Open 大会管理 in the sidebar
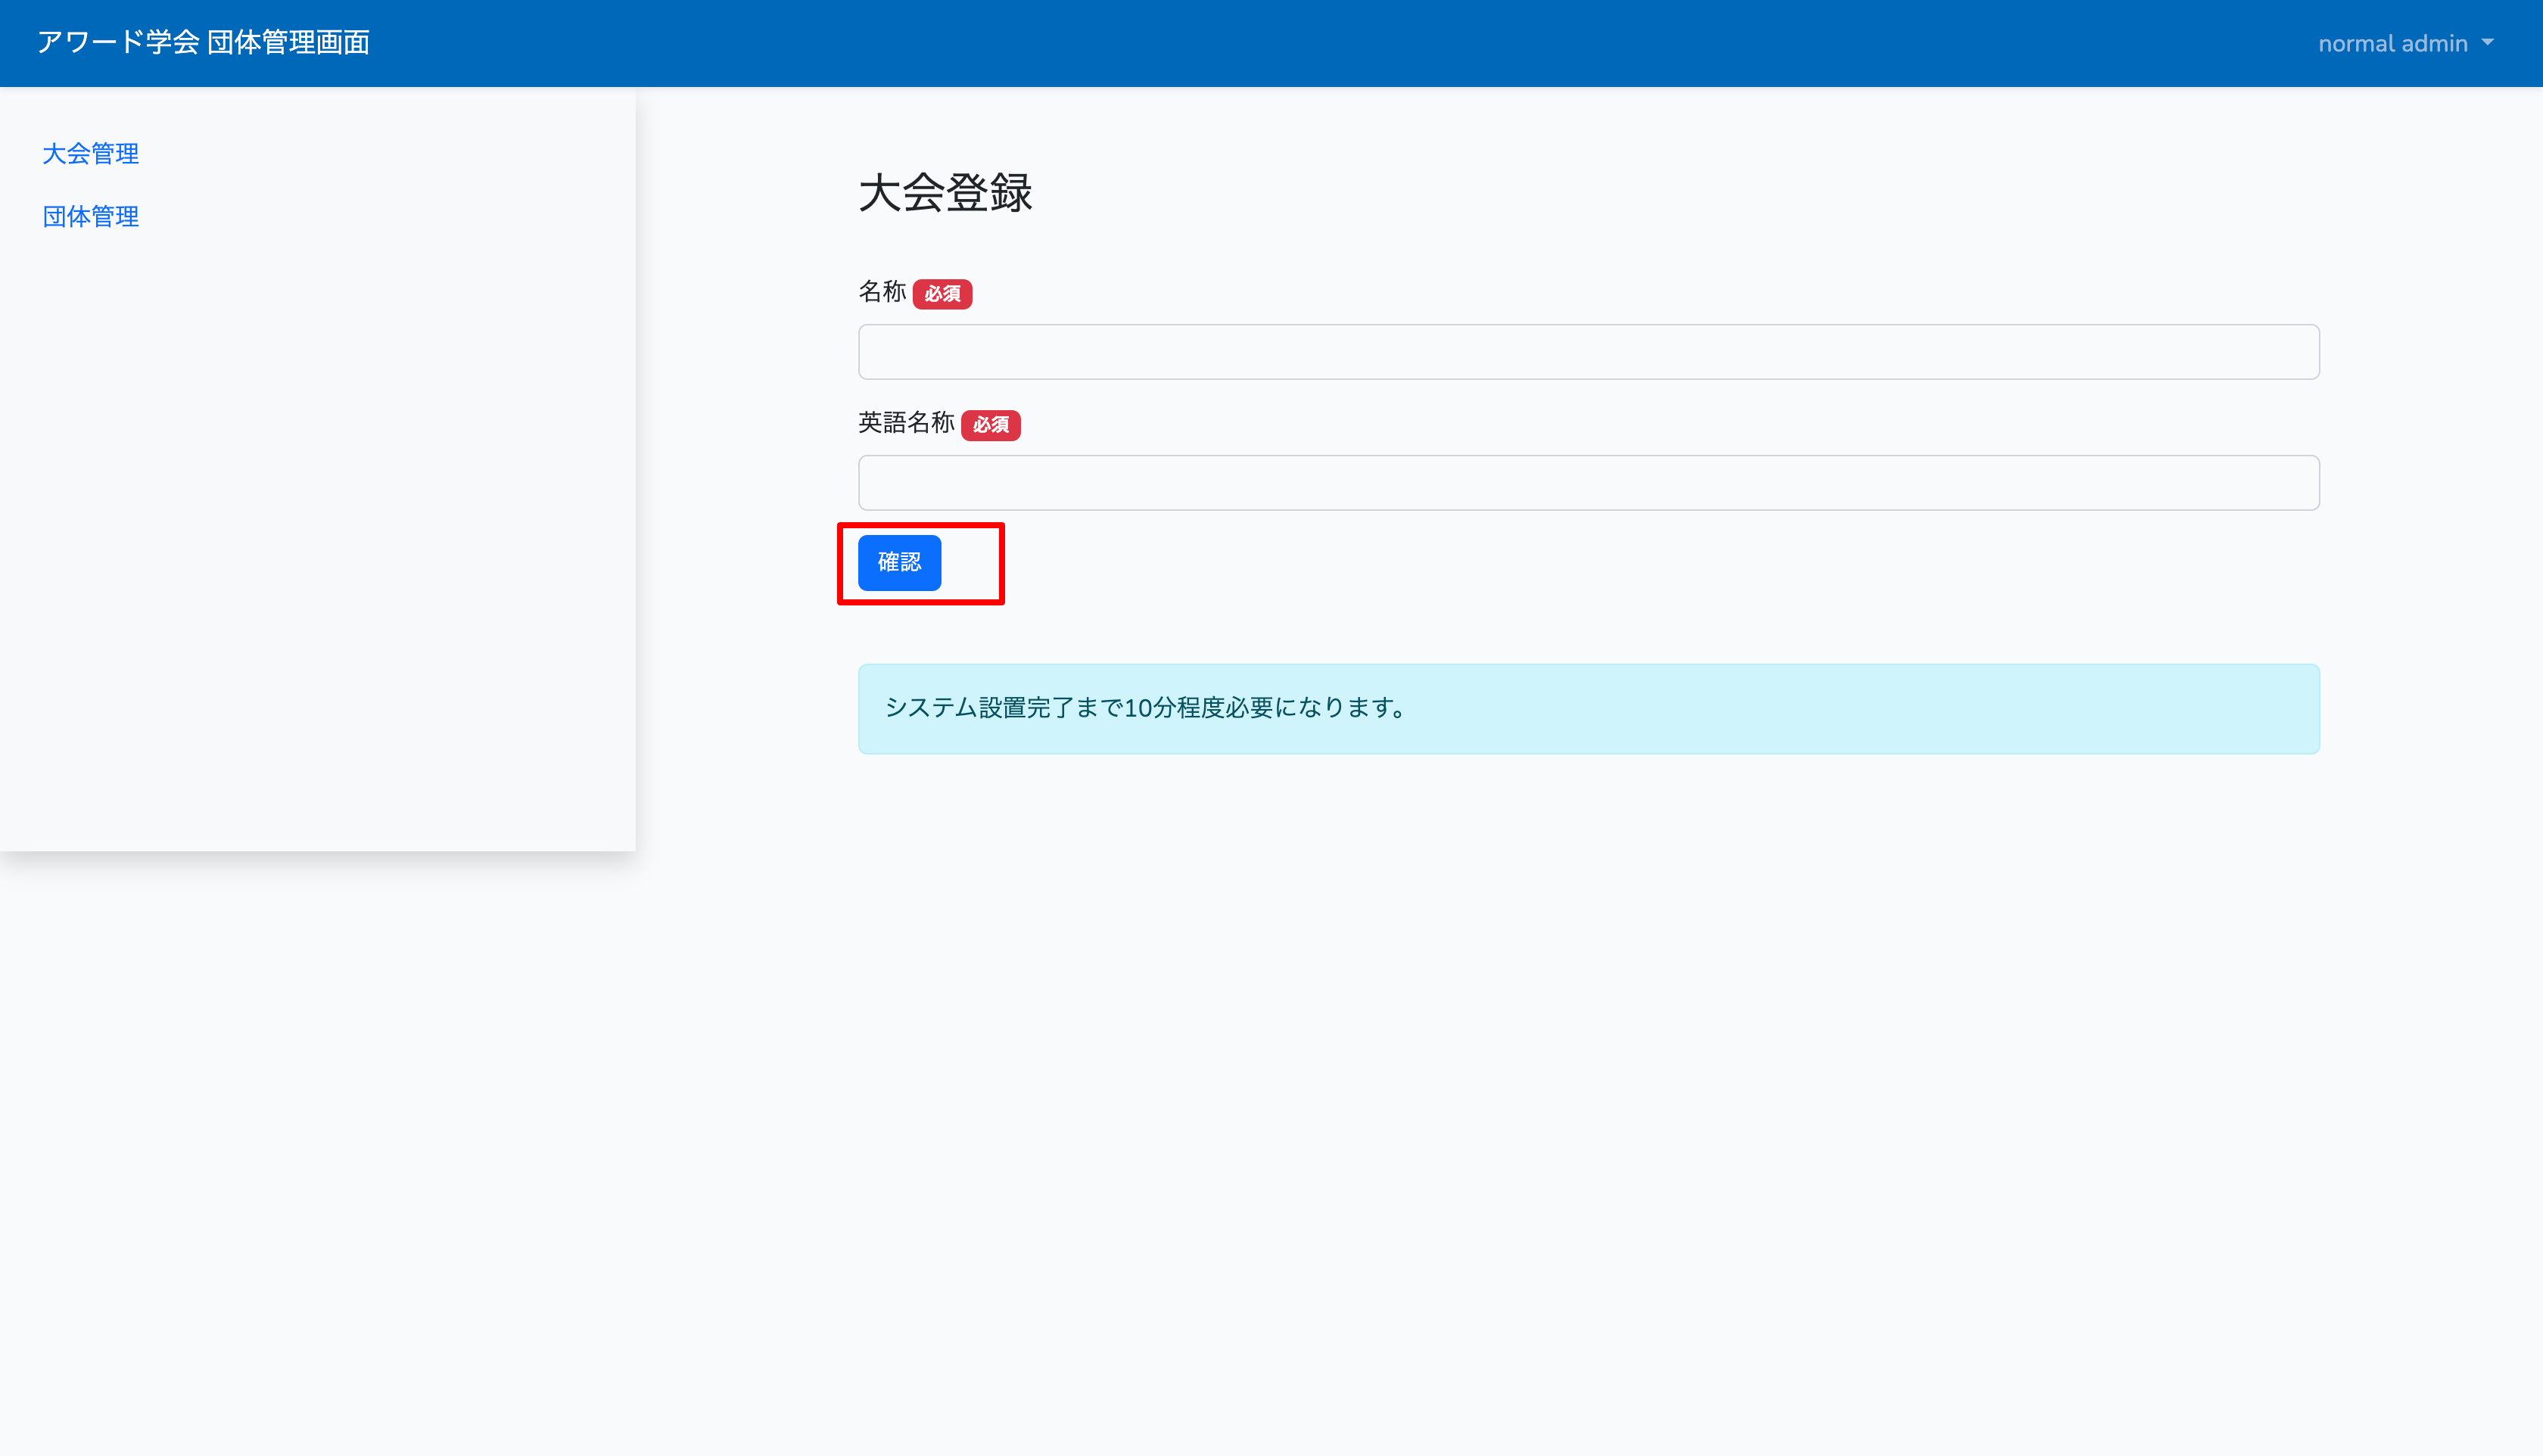 90,153
